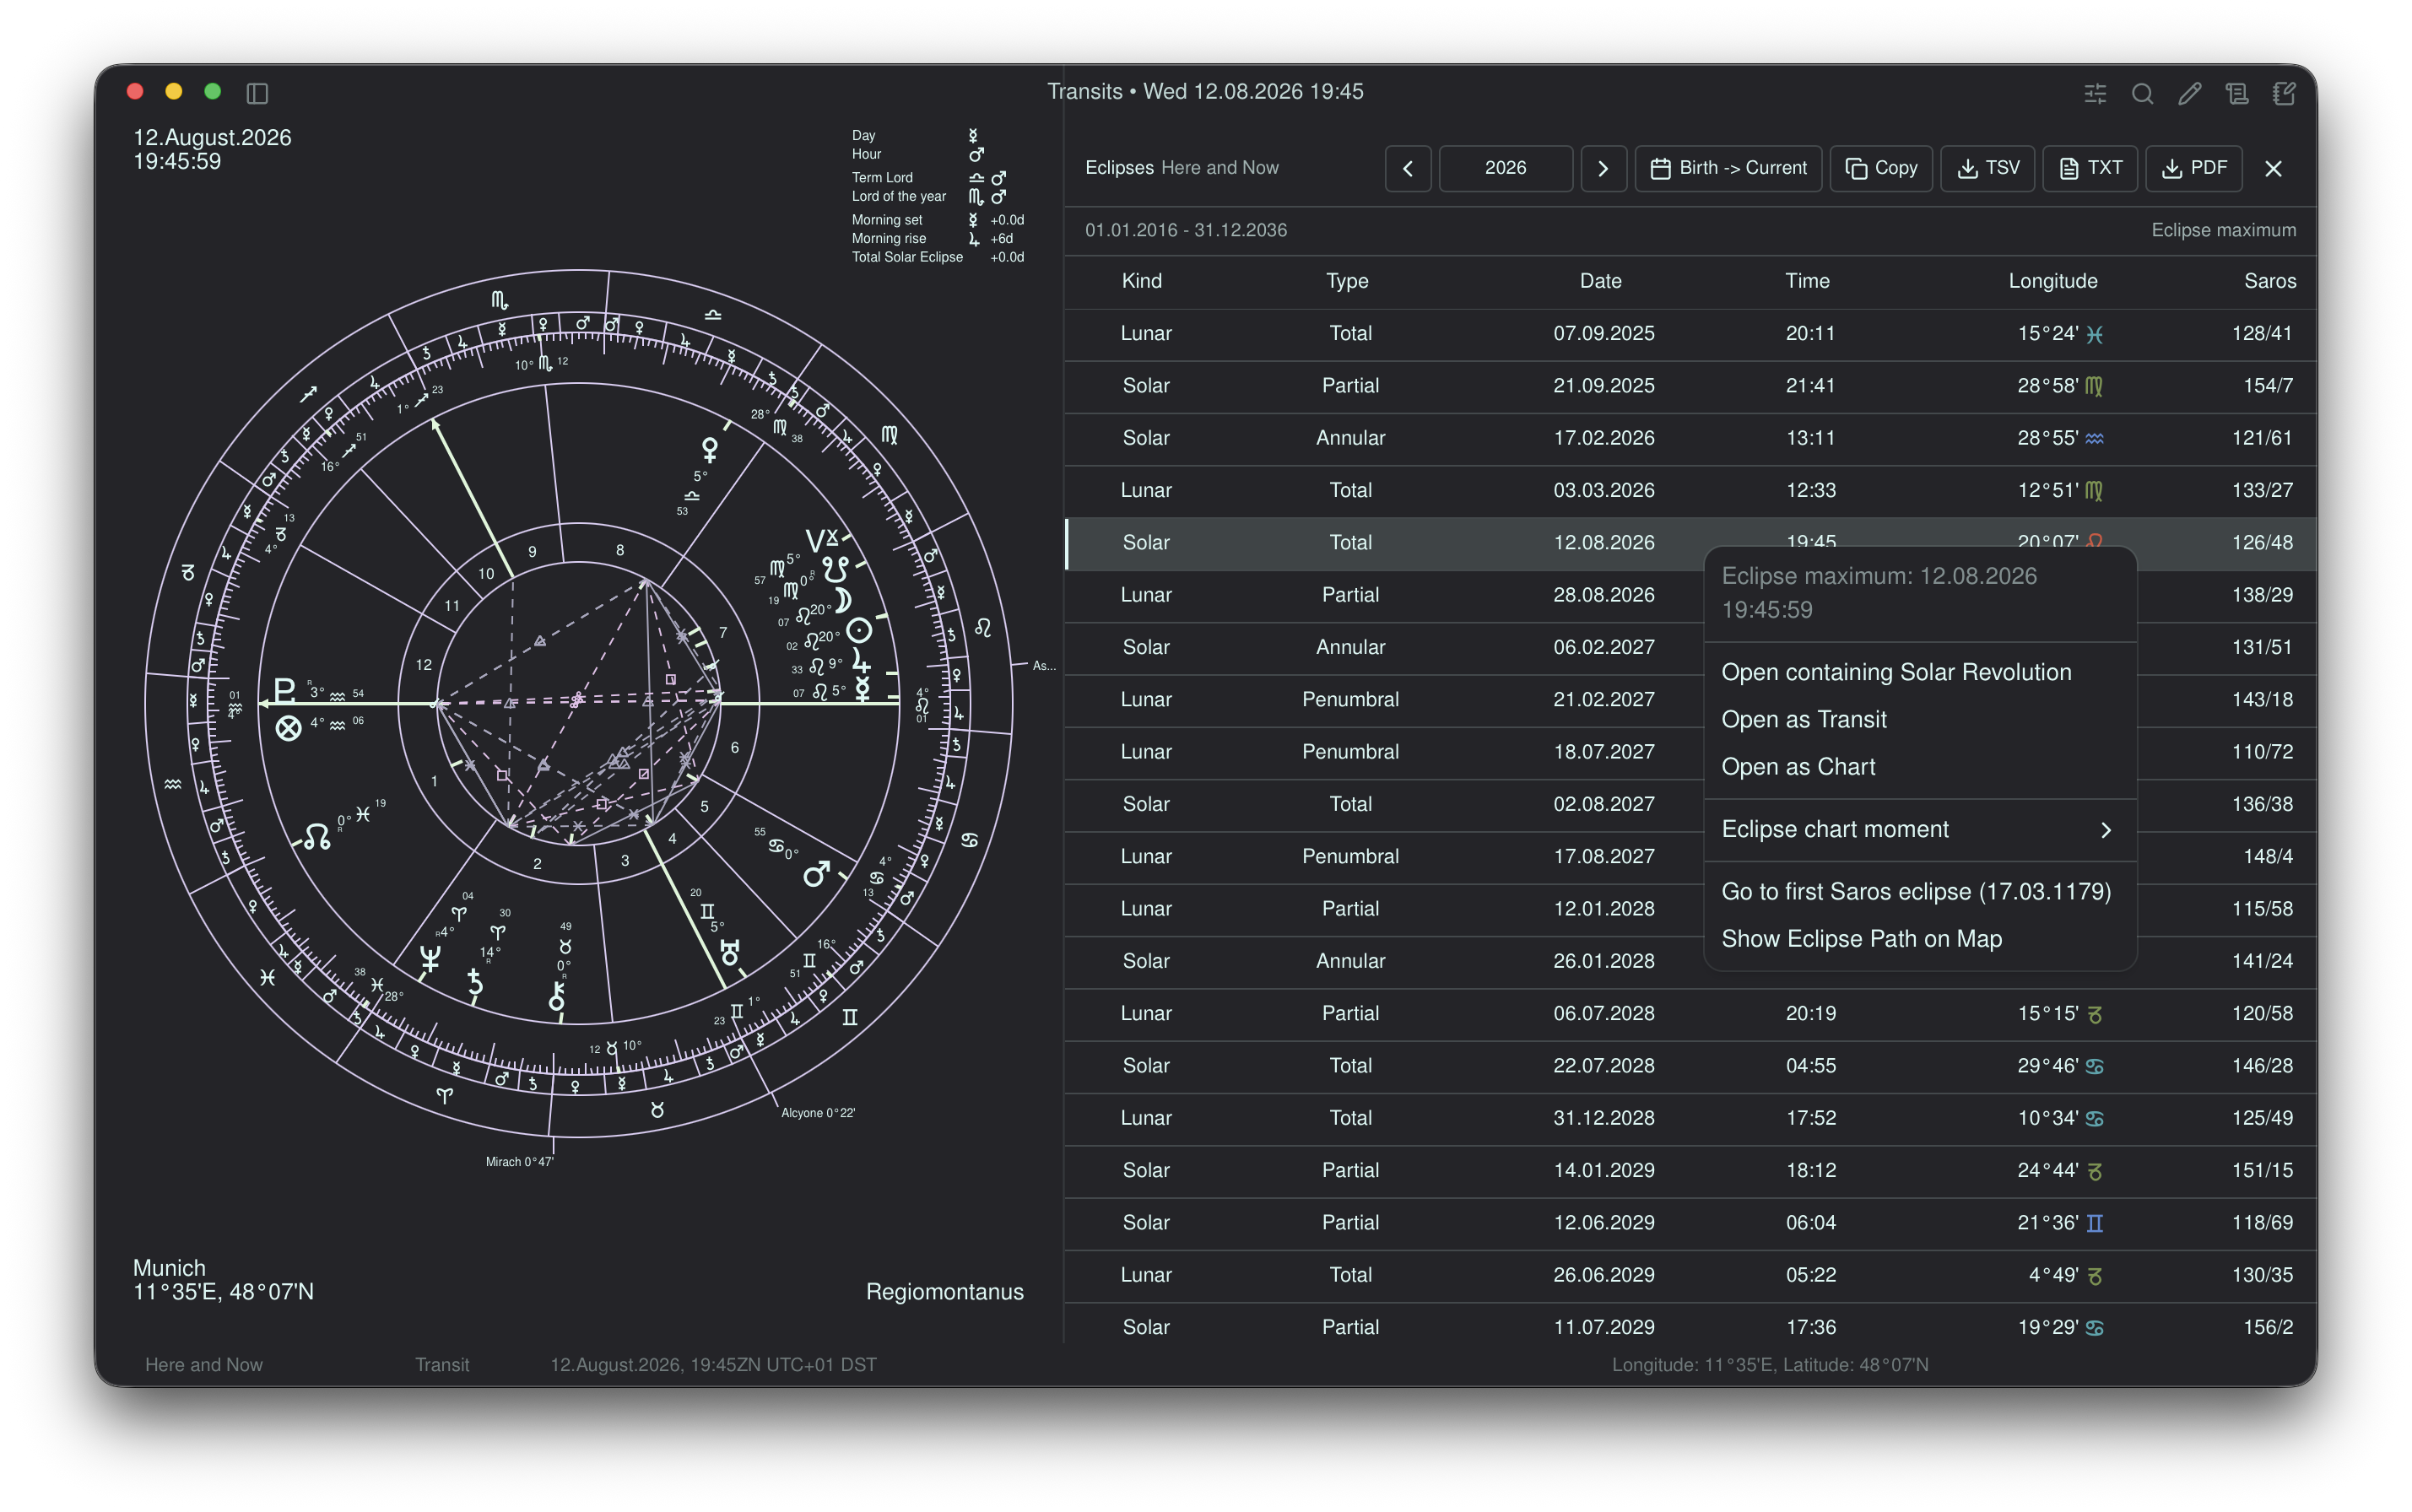2412x1512 pixels.
Task: Export eclipses as TXT
Action: pos(2090,168)
